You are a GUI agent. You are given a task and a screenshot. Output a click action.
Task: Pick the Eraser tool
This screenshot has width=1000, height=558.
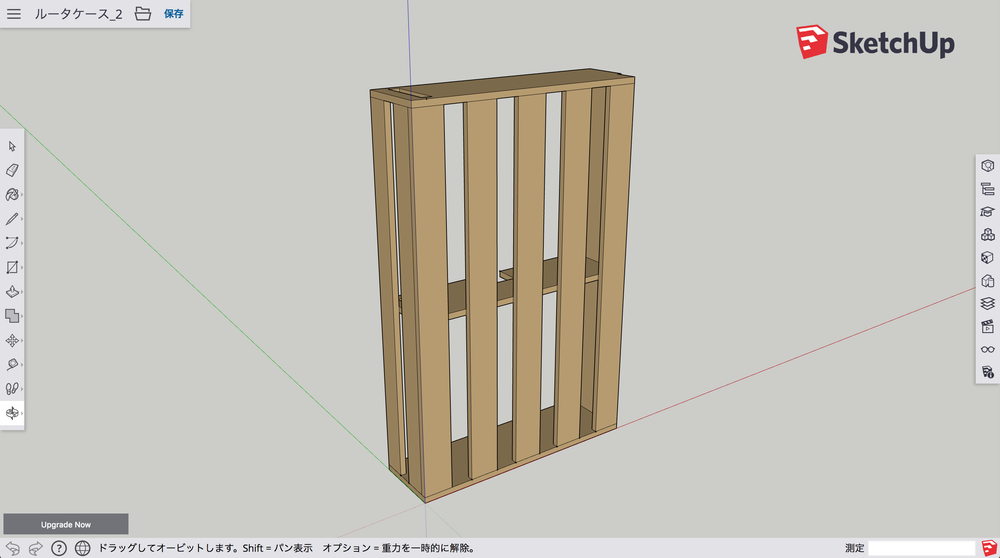tap(11, 170)
